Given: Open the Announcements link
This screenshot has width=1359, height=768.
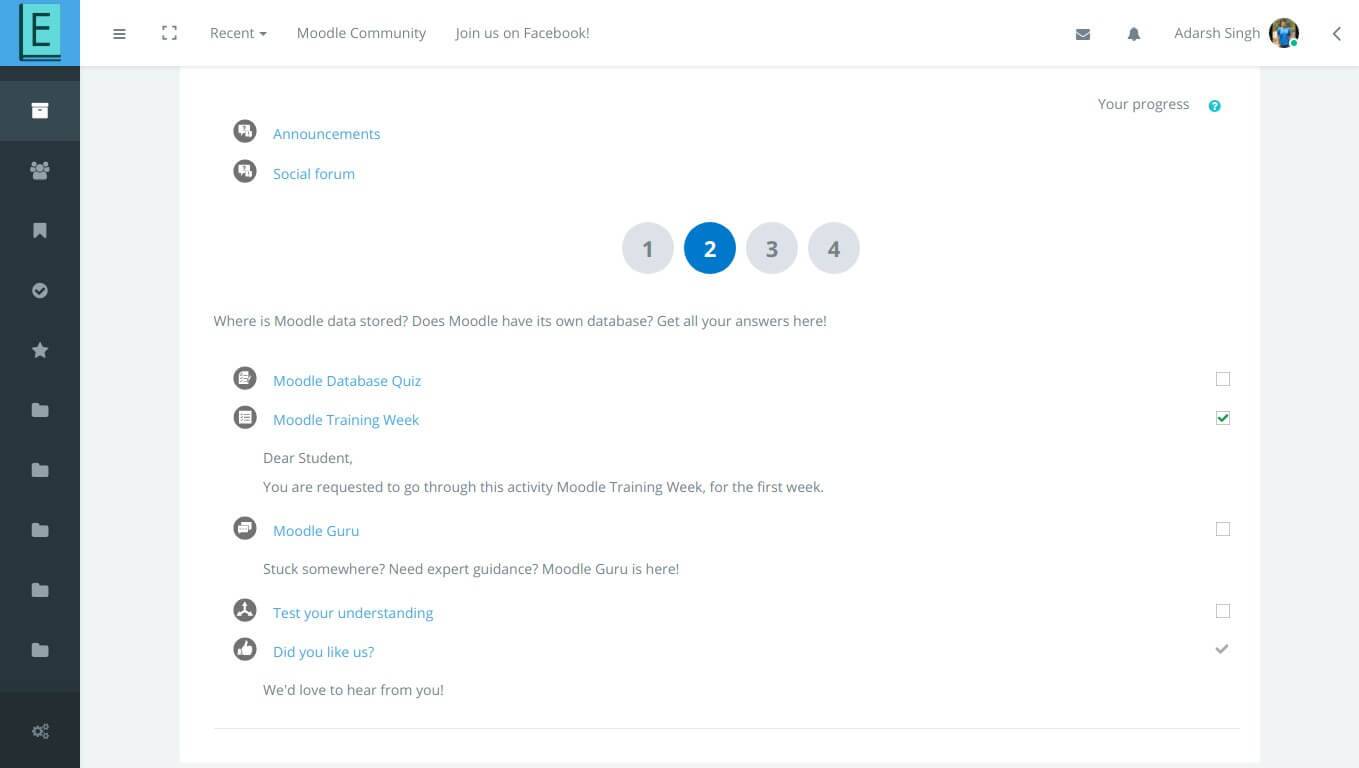Looking at the screenshot, I should point(326,134).
